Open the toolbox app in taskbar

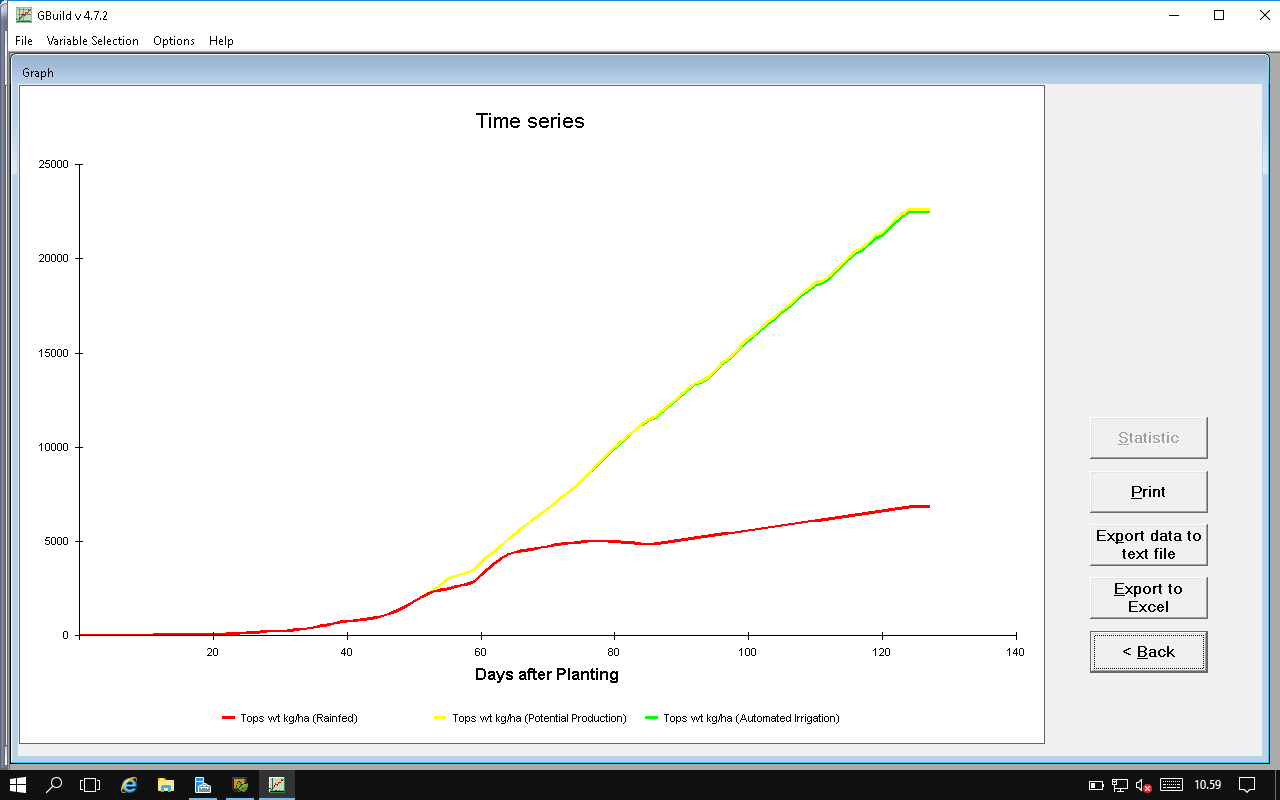coord(203,785)
